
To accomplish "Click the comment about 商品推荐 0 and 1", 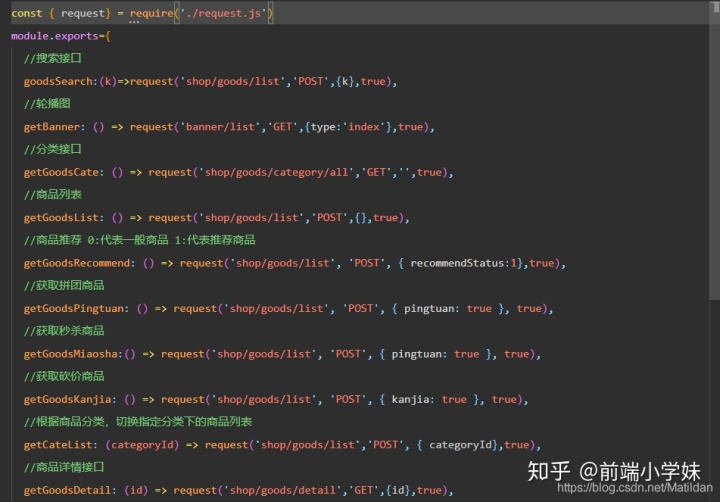I will click(x=140, y=240).
